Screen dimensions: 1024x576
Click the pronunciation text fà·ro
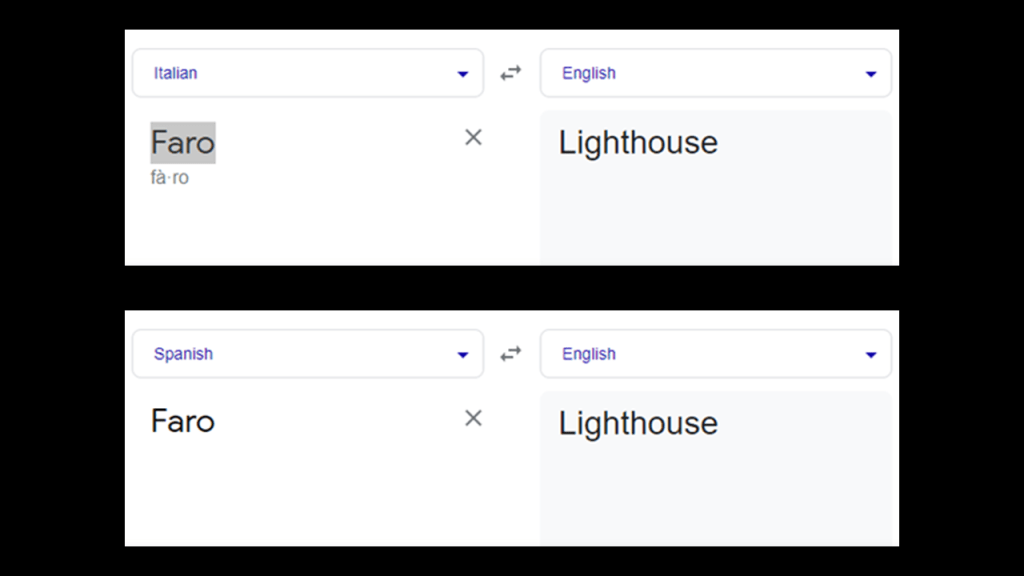[x=170, y=178]
